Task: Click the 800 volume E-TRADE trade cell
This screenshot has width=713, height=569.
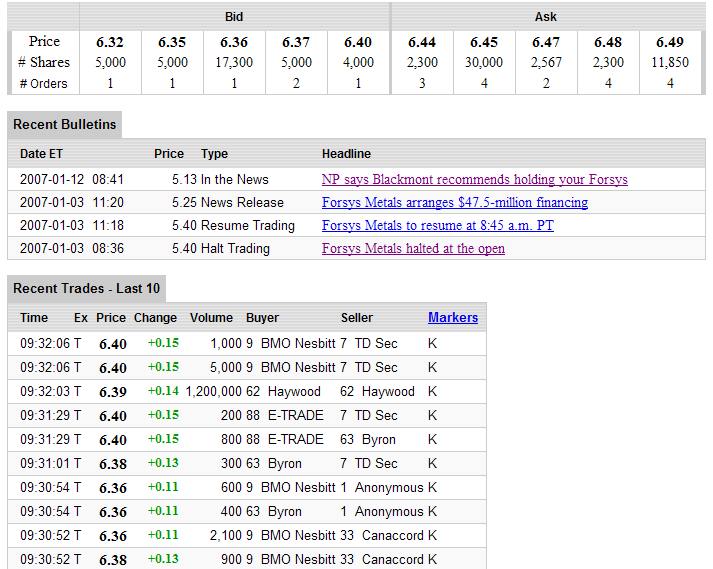Action: coord(231,439)
